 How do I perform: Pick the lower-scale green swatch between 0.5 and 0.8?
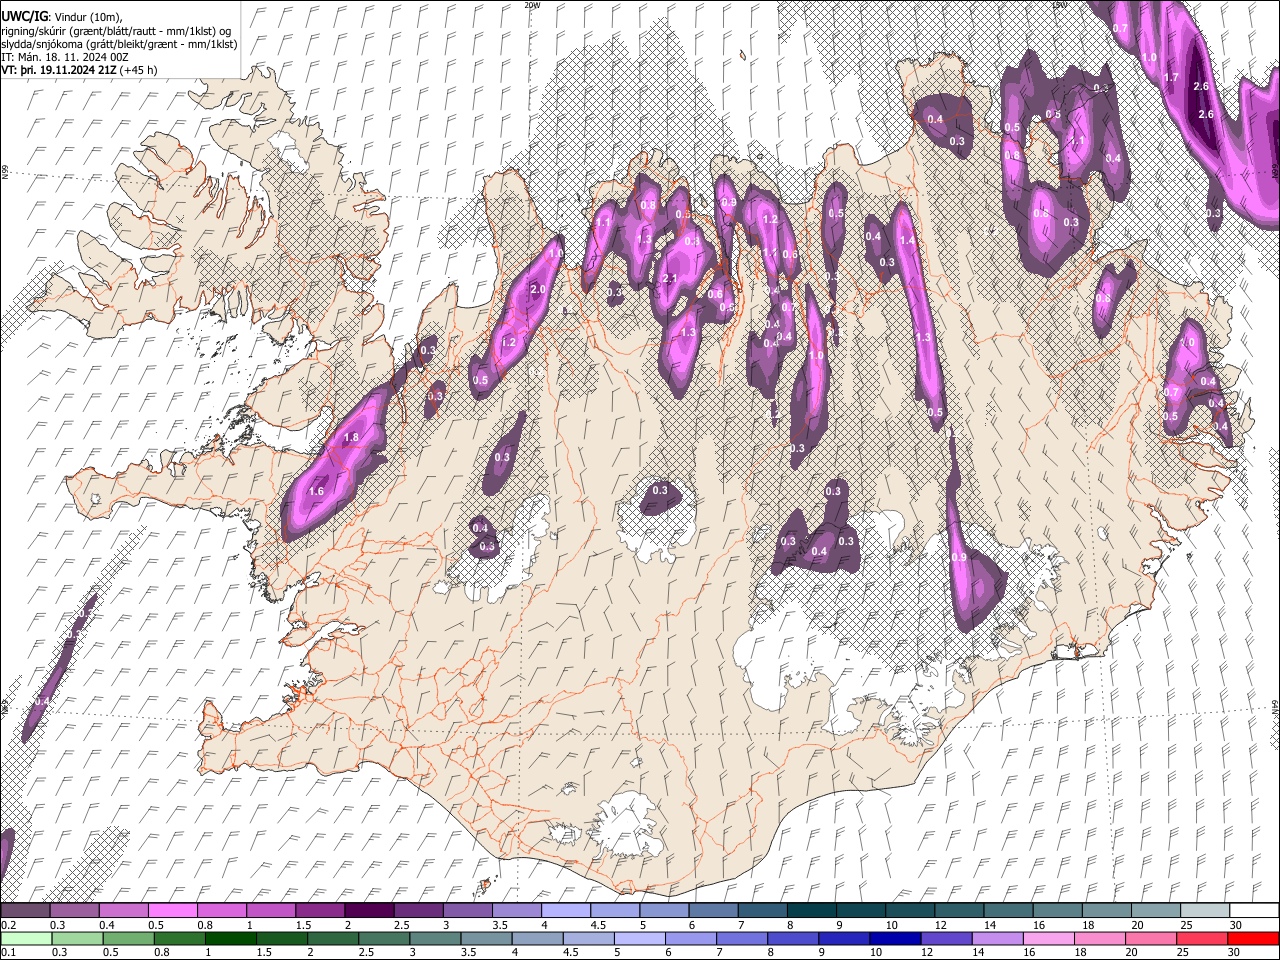(128, 938)
